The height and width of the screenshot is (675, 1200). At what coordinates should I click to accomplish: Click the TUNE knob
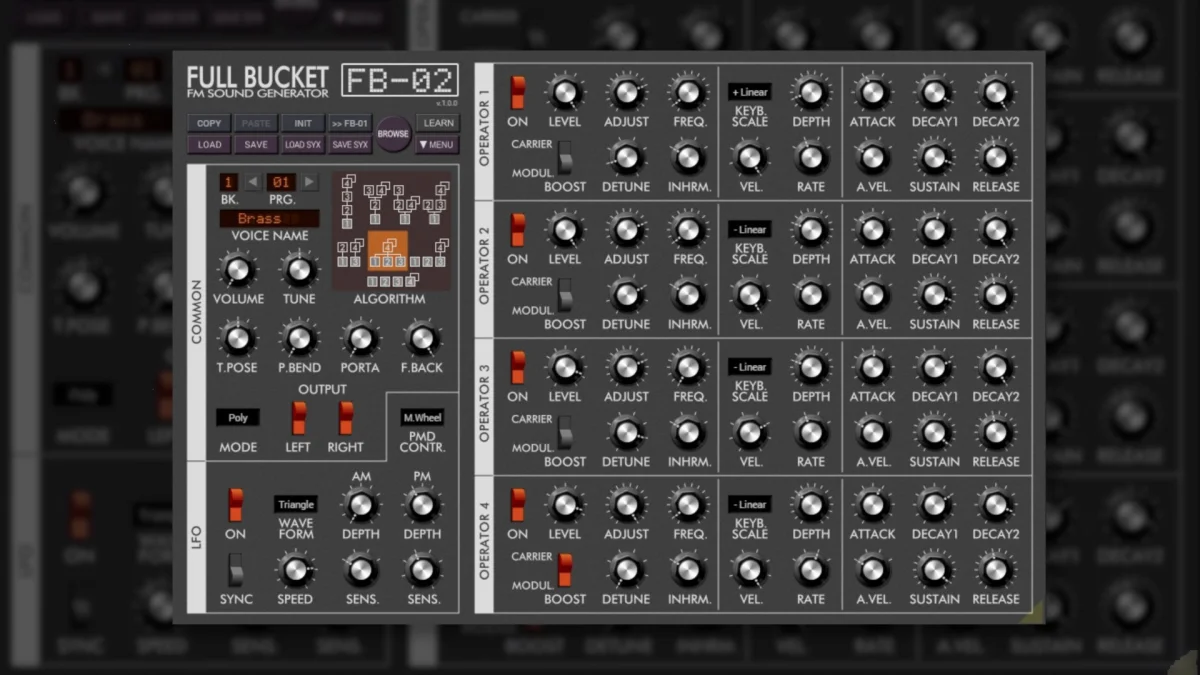click(298, 270)
